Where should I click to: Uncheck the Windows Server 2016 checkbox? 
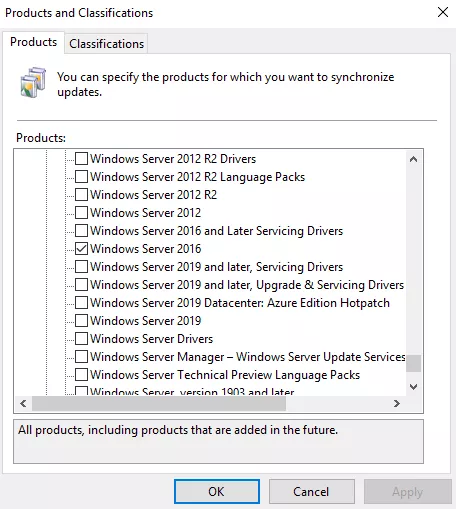(x=81, y=249)
